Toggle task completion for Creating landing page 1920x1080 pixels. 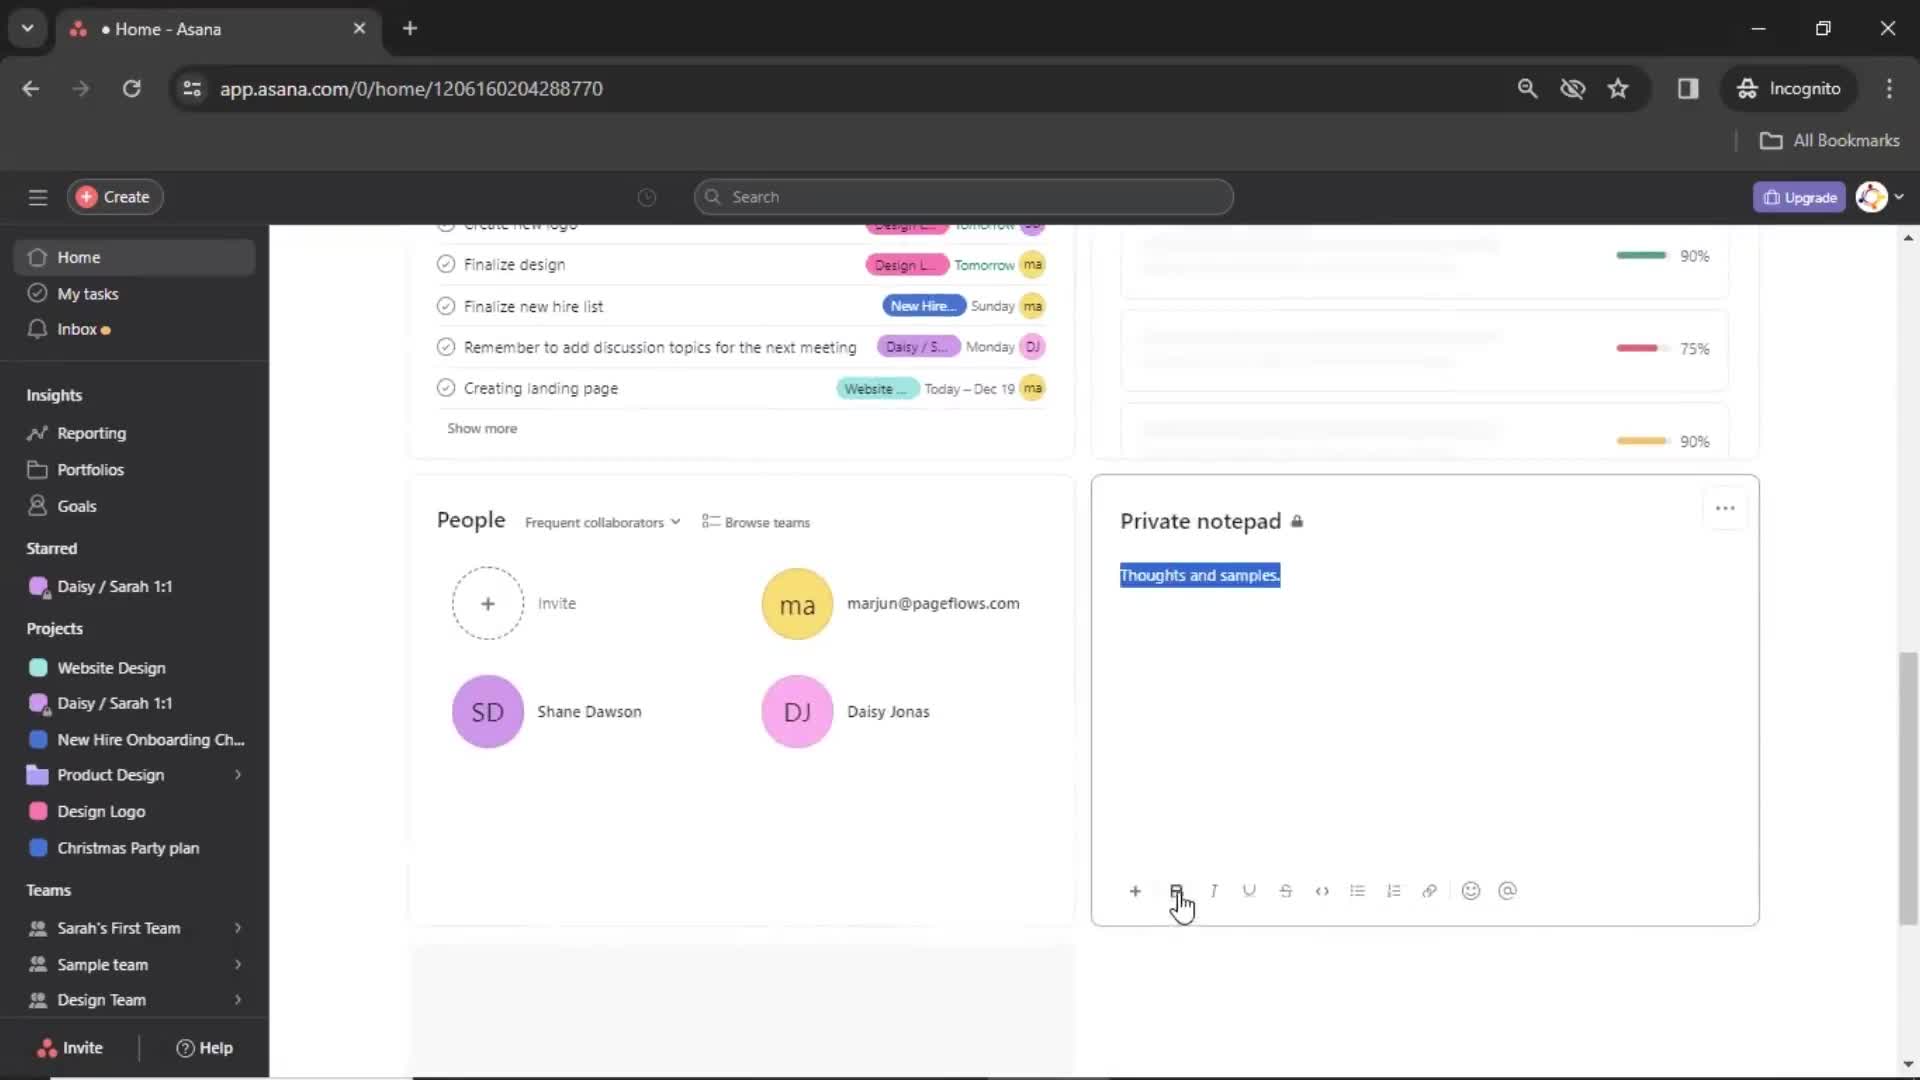446,386
